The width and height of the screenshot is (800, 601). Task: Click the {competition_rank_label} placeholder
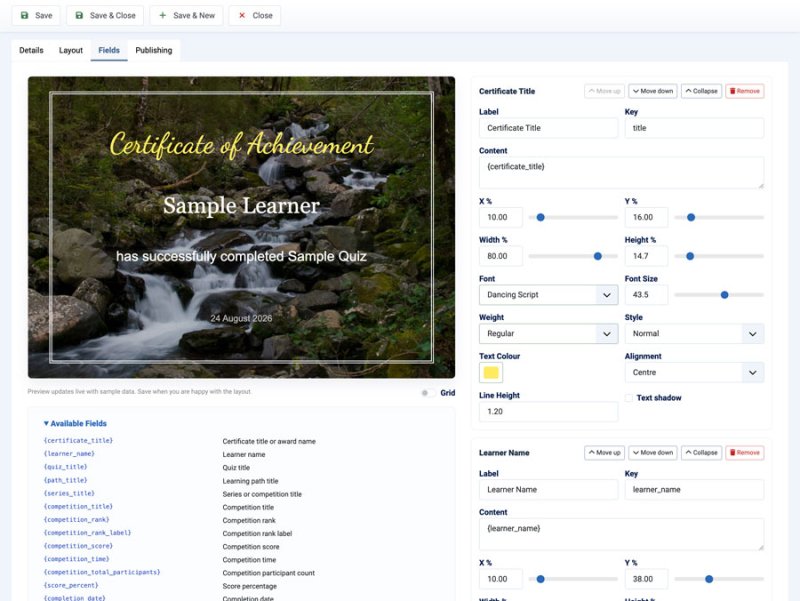87,533
